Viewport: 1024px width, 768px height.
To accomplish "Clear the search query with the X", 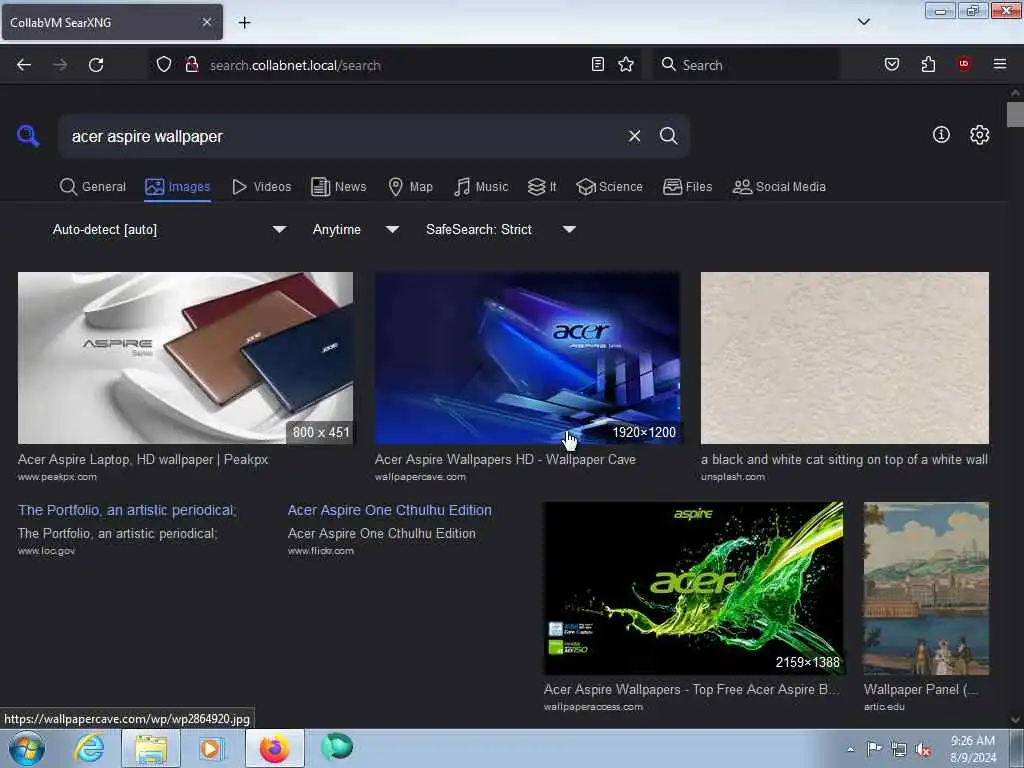I will 634,136.
